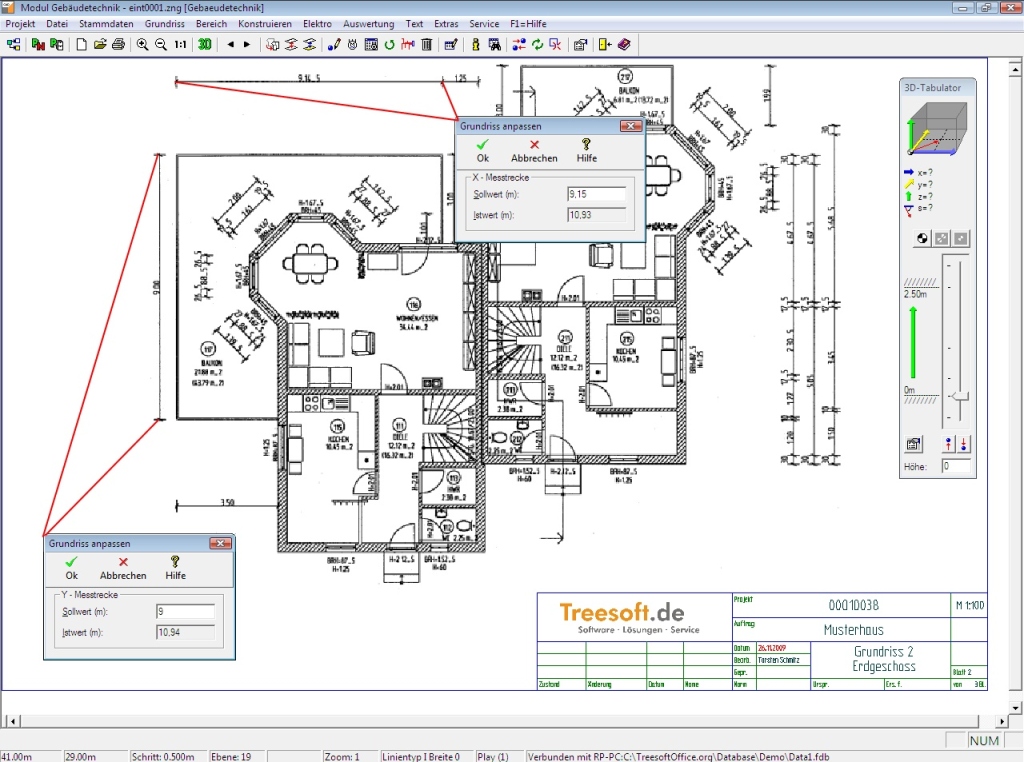Screen dimensions: 1024x762
Task: Click Hilfe in the X-Messtrecke dialog
Action: point(587,151)
